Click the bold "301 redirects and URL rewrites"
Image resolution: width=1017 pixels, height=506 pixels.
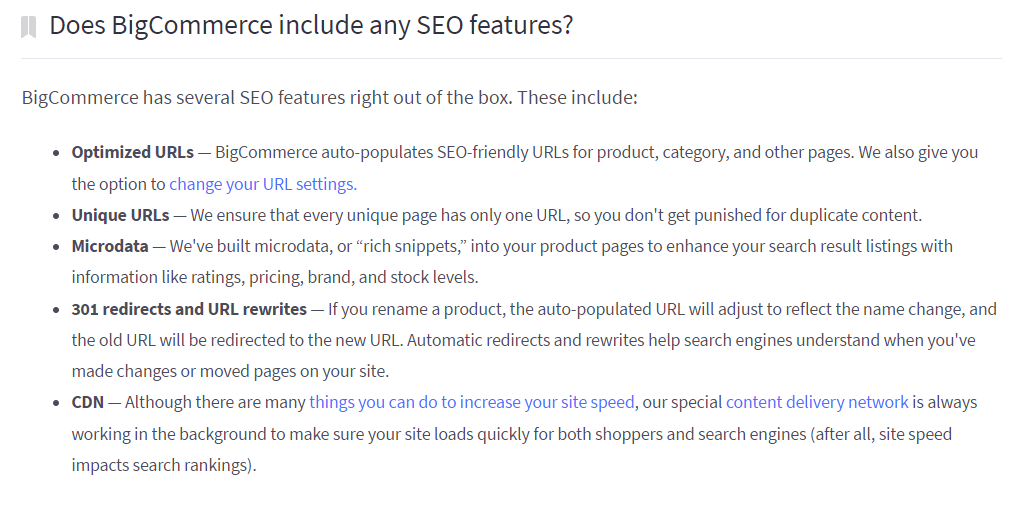189,309
